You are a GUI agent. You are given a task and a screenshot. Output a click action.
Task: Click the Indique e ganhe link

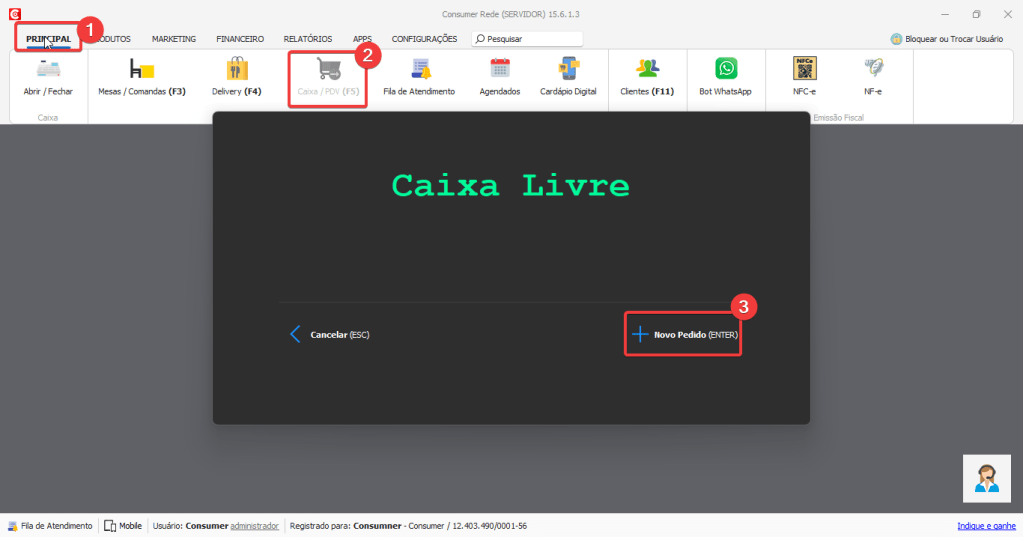(985, 526)
